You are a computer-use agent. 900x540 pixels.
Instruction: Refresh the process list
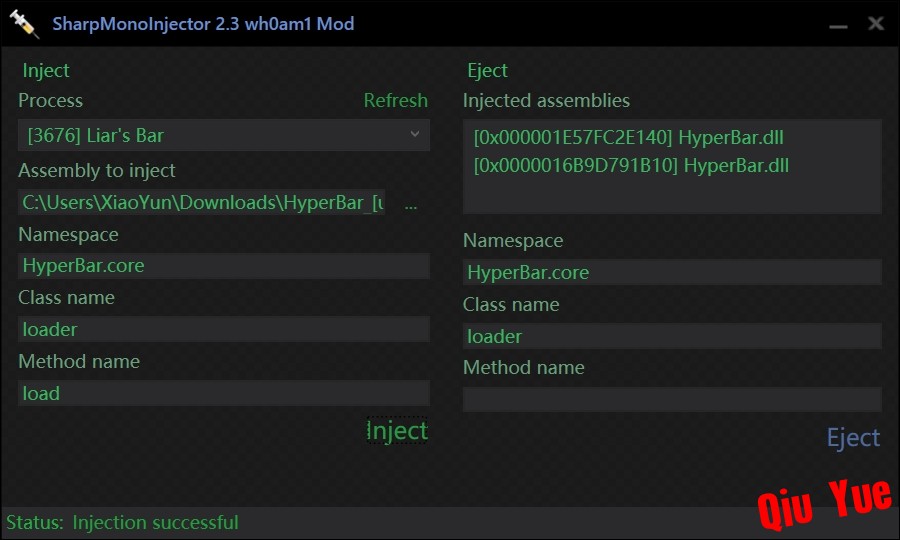(395, 100)
